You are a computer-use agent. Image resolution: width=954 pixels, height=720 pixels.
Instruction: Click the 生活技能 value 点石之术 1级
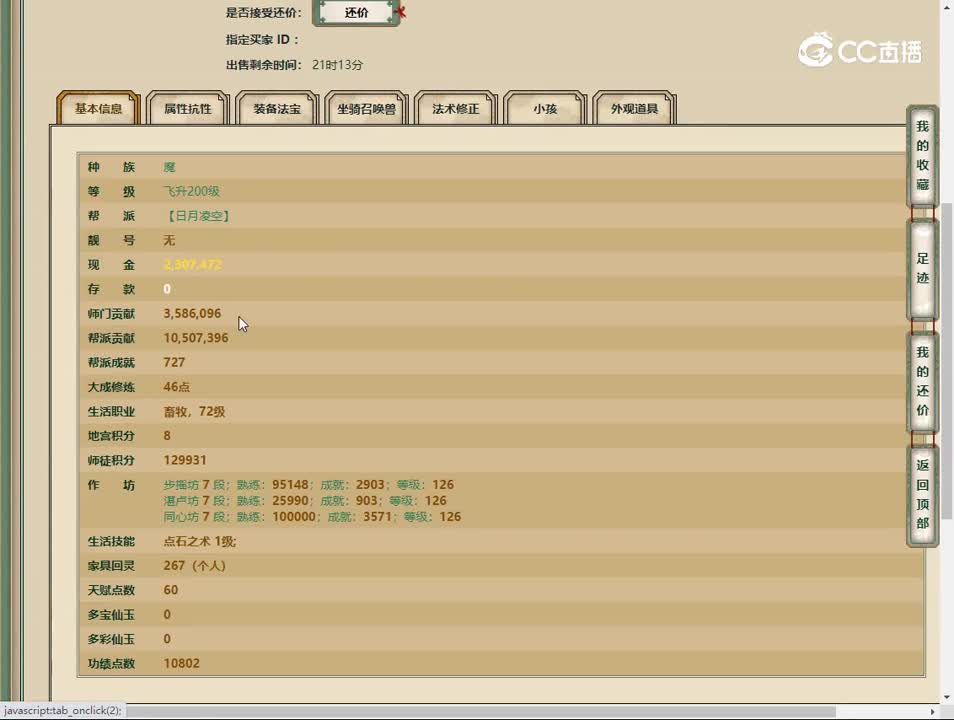[200, 541]
